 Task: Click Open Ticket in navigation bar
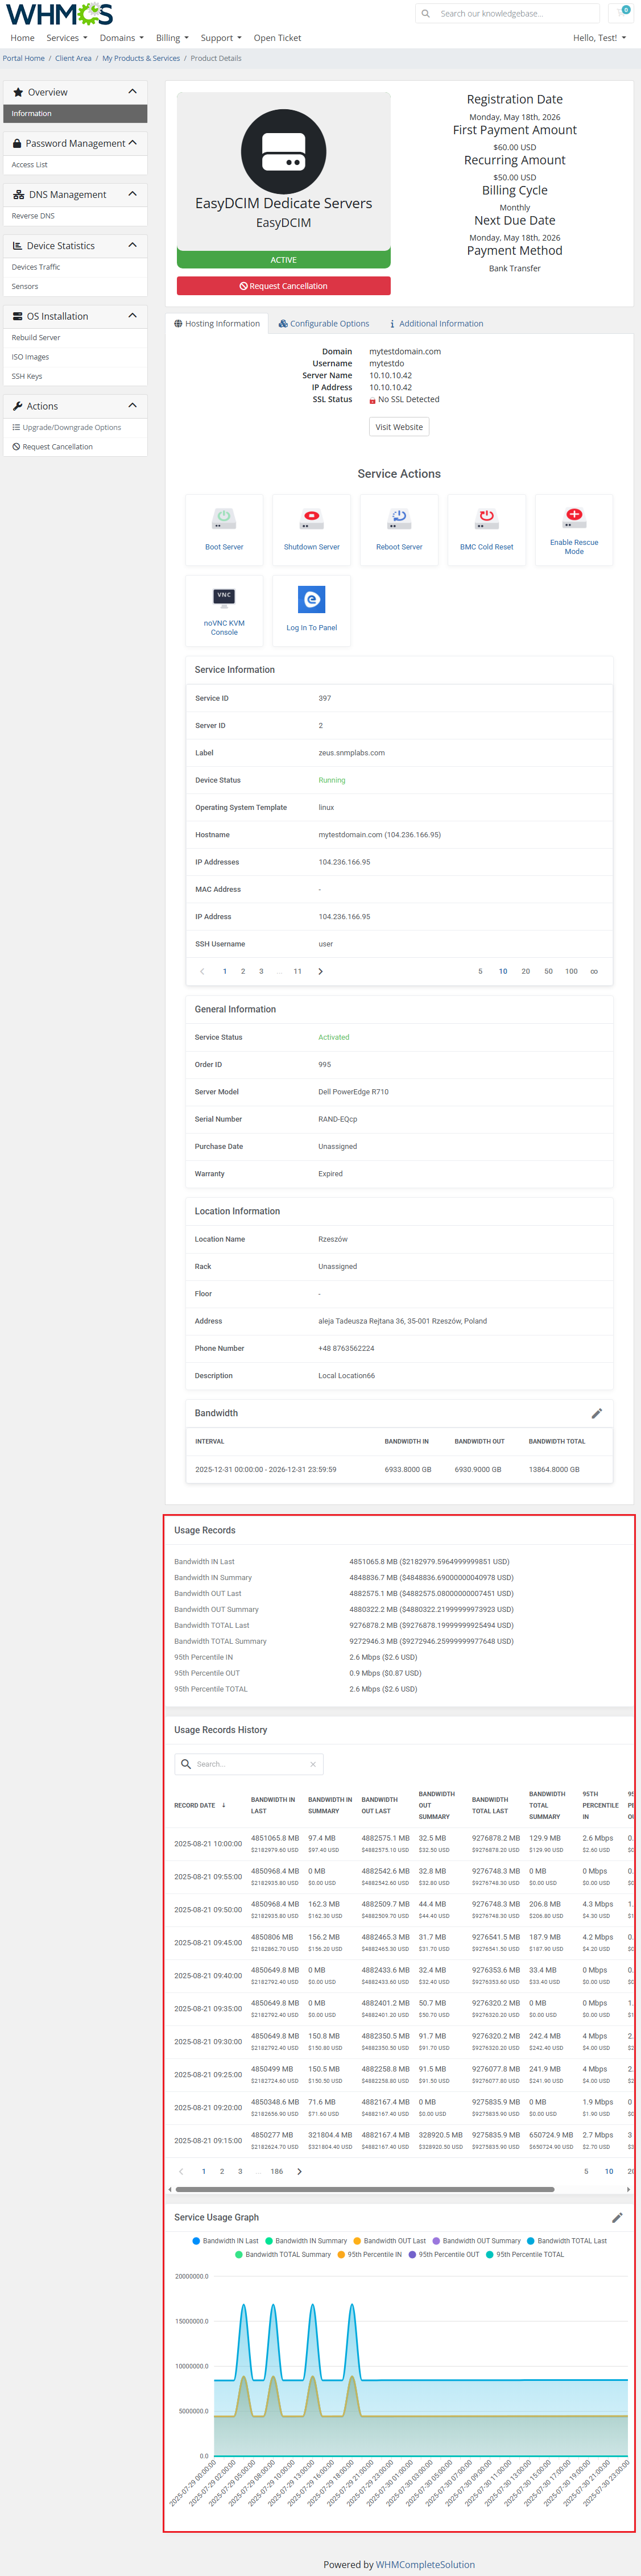tap(277, 38)
